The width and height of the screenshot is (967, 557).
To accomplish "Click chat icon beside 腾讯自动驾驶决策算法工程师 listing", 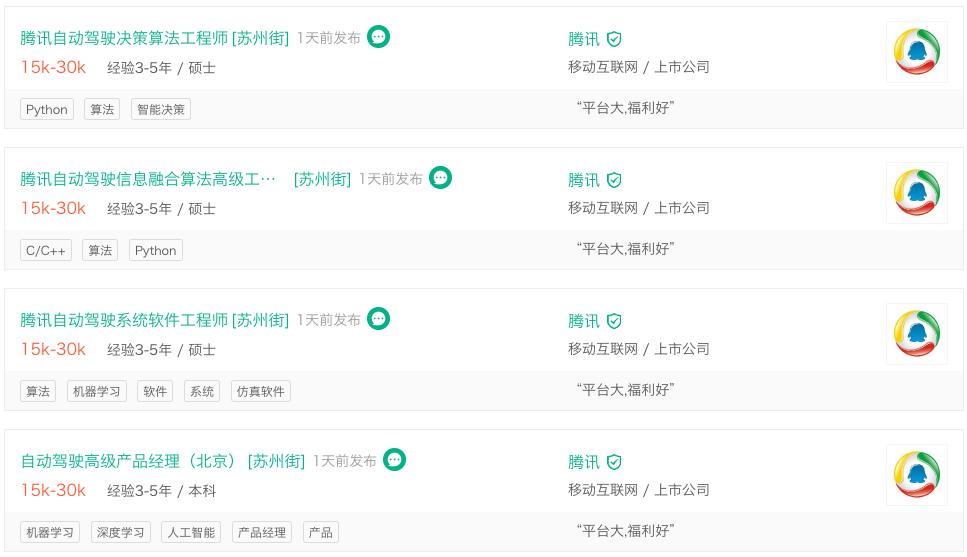I will [x=378, y=37].
